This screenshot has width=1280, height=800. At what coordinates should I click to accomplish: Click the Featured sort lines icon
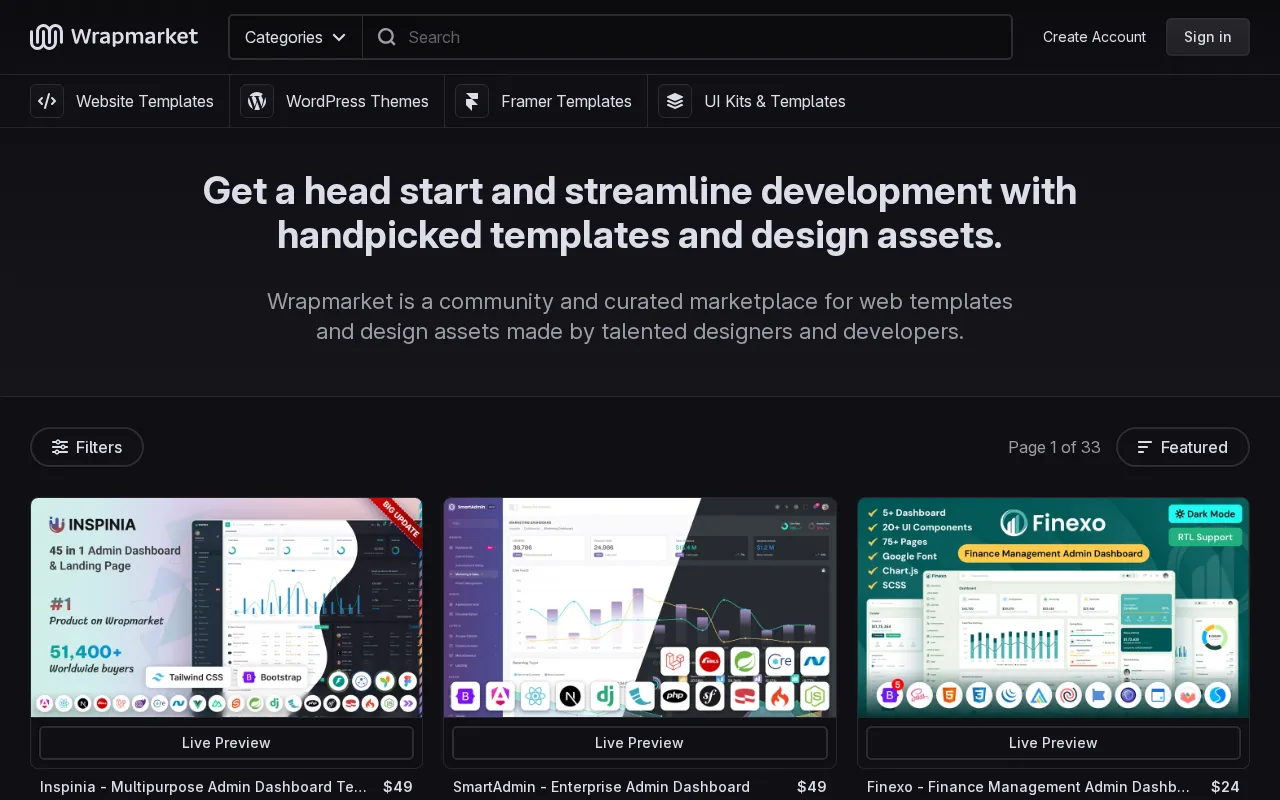pyautogui.click(x=1145, y=447)
